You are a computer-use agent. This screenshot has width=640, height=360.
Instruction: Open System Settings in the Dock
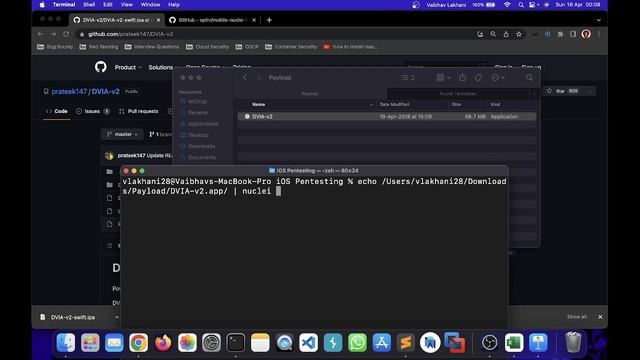tap(211, 342)
